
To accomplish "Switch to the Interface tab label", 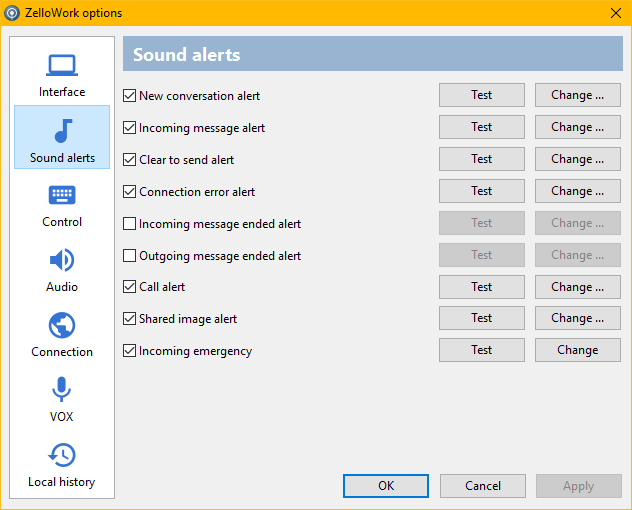I will tap(62, 92).
